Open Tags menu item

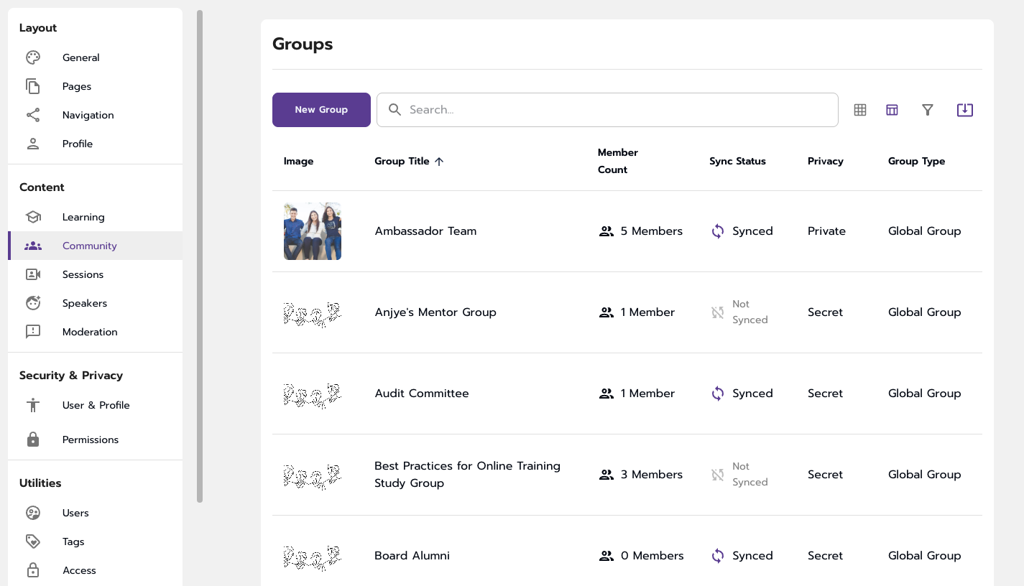[x=95, y=542]
